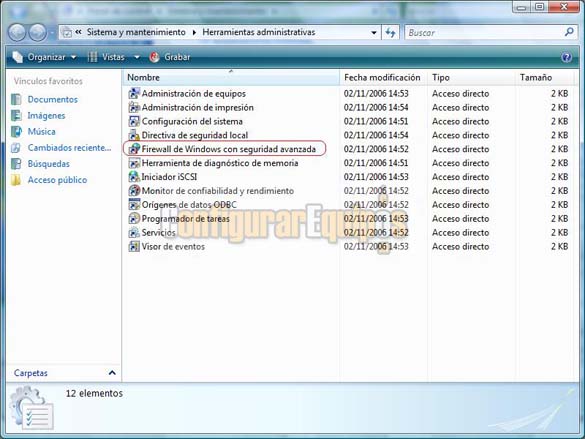Click the magnifier icon in search box

click(569, 32)
